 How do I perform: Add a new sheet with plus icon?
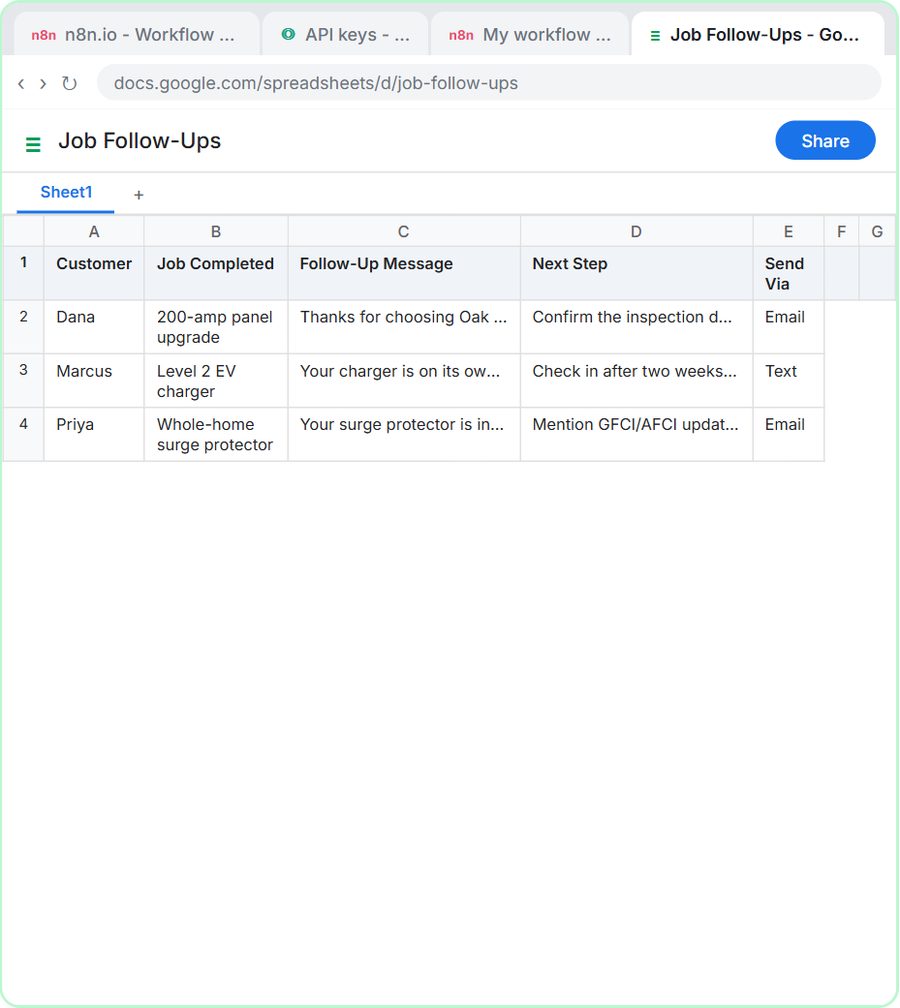(x=139, y=195)
